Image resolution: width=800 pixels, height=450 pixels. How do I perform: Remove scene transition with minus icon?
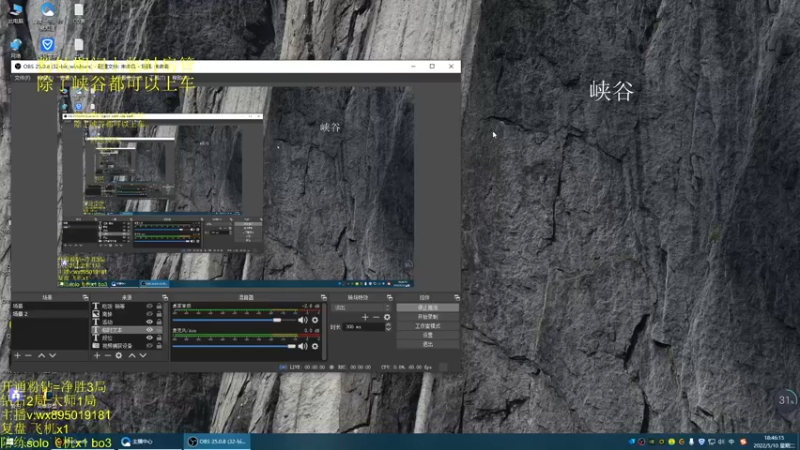376,317
